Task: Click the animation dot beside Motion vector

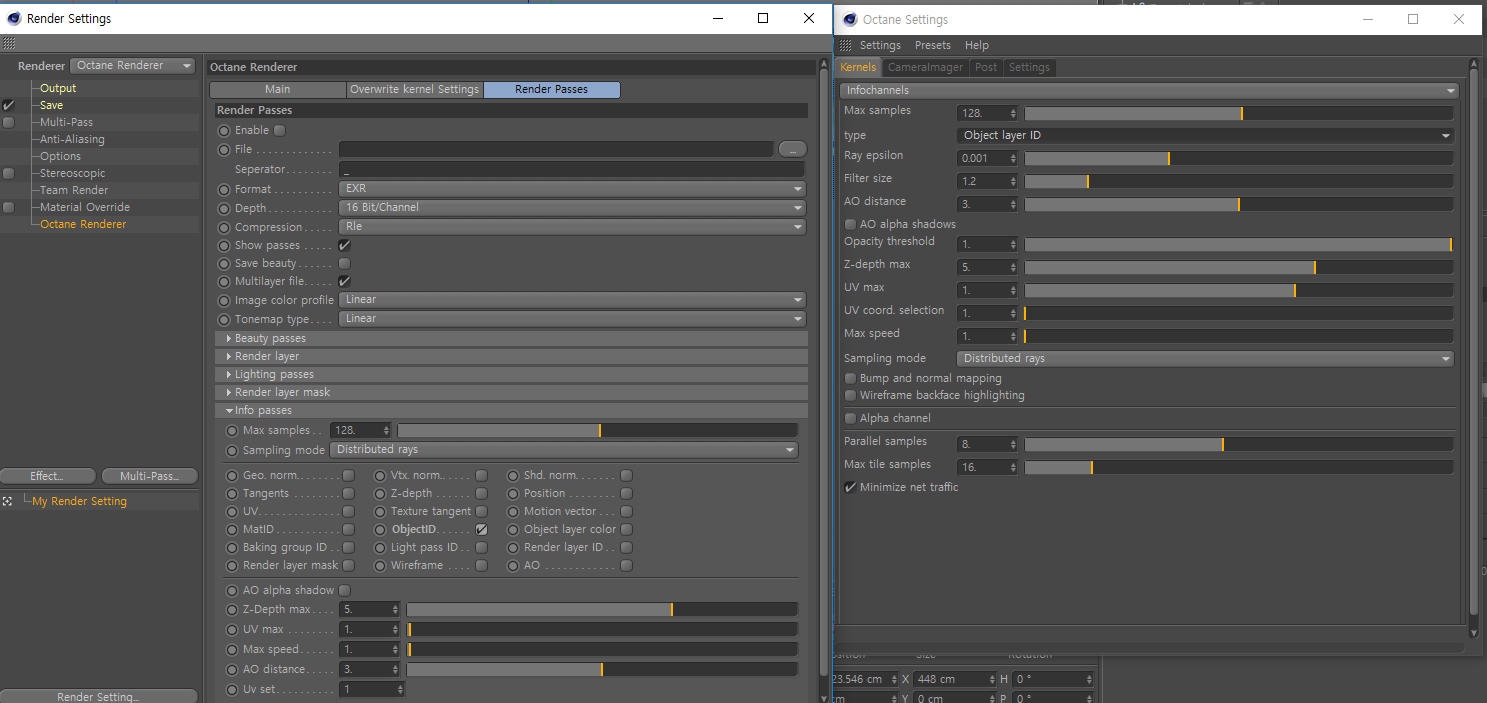Action: (513, 511)
